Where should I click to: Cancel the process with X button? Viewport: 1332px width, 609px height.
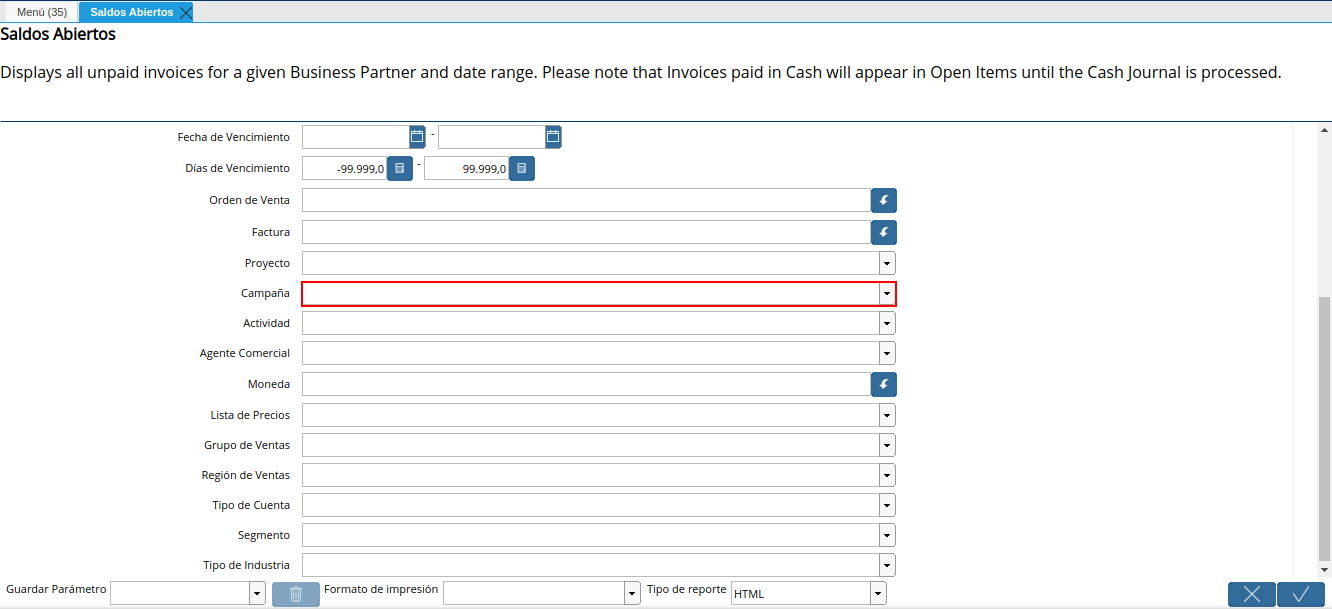pyautogui.click(x=1252, y=594)
